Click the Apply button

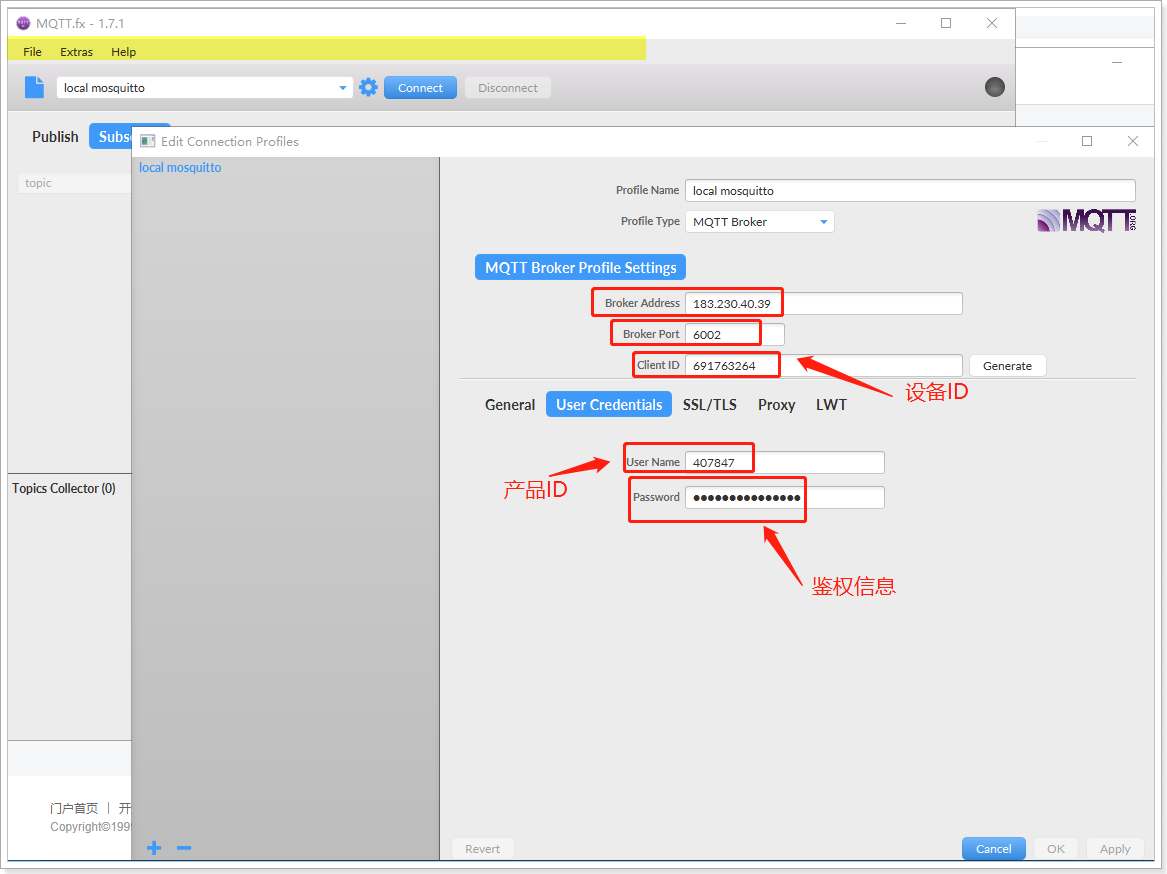1115,849
